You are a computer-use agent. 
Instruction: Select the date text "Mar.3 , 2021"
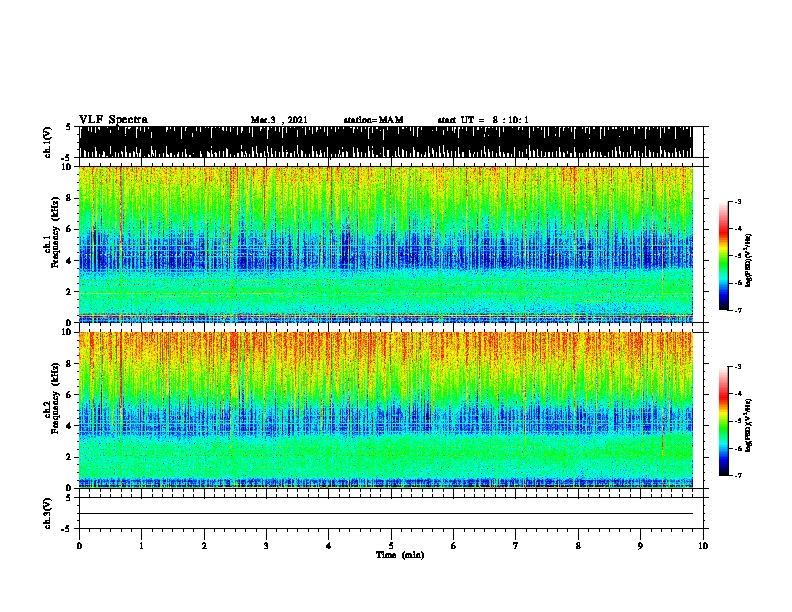279,120
